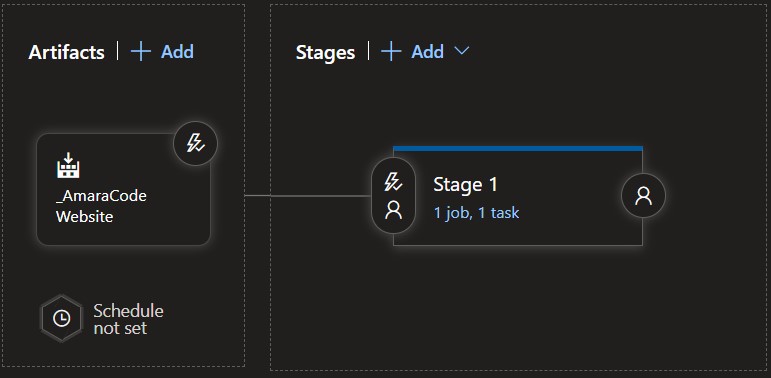Click pre-deployment approver person icon on Stage 1
The height and width of the screenshot is (378, 771).
(x=393, y=210)
